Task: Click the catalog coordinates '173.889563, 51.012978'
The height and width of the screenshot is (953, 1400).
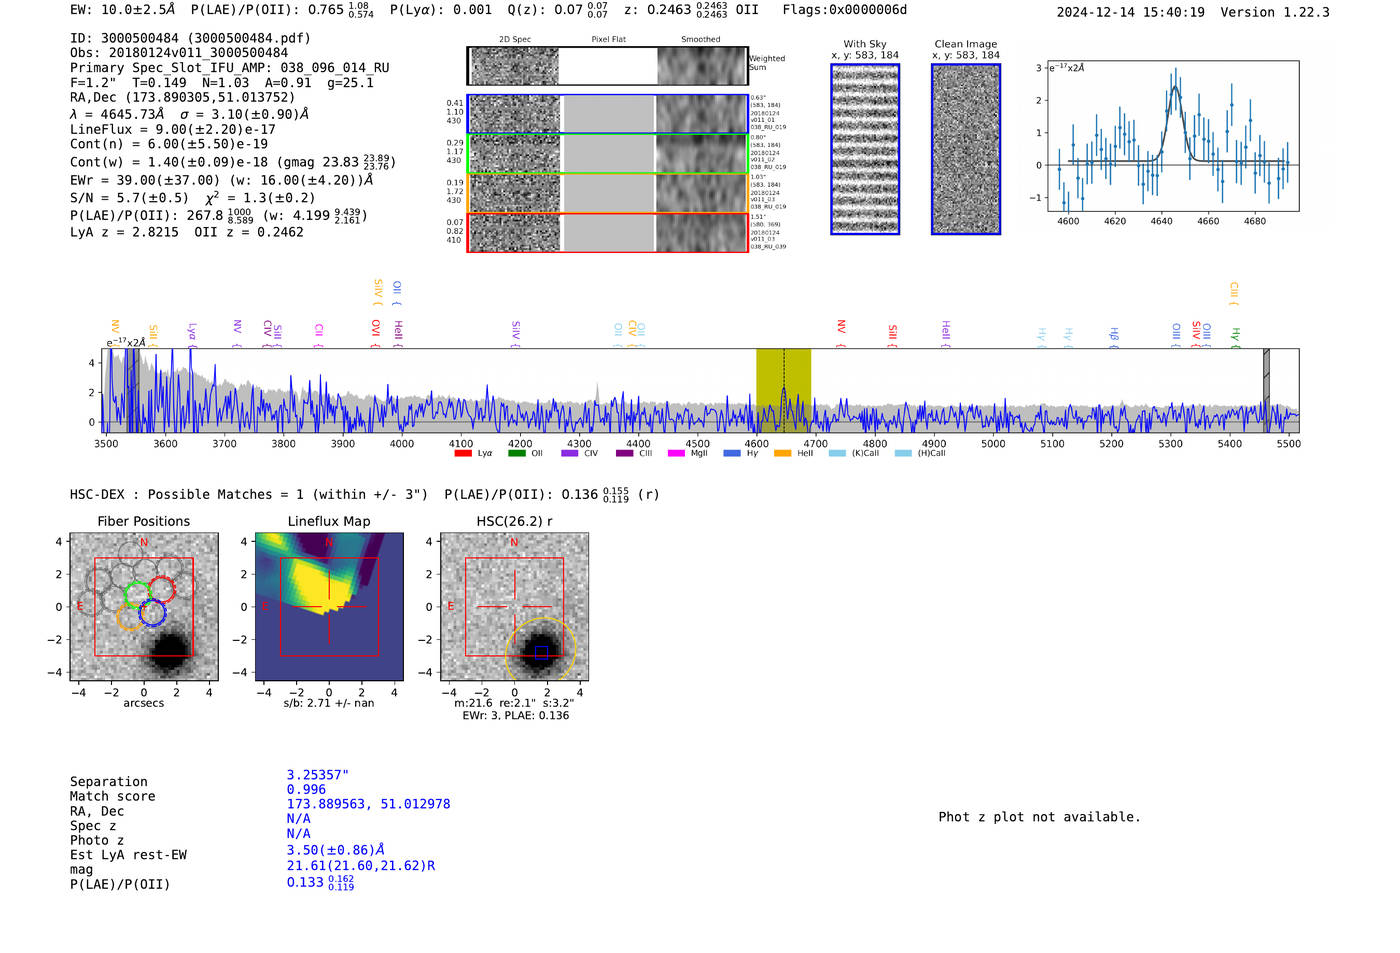Action: (x=368, y=804)
